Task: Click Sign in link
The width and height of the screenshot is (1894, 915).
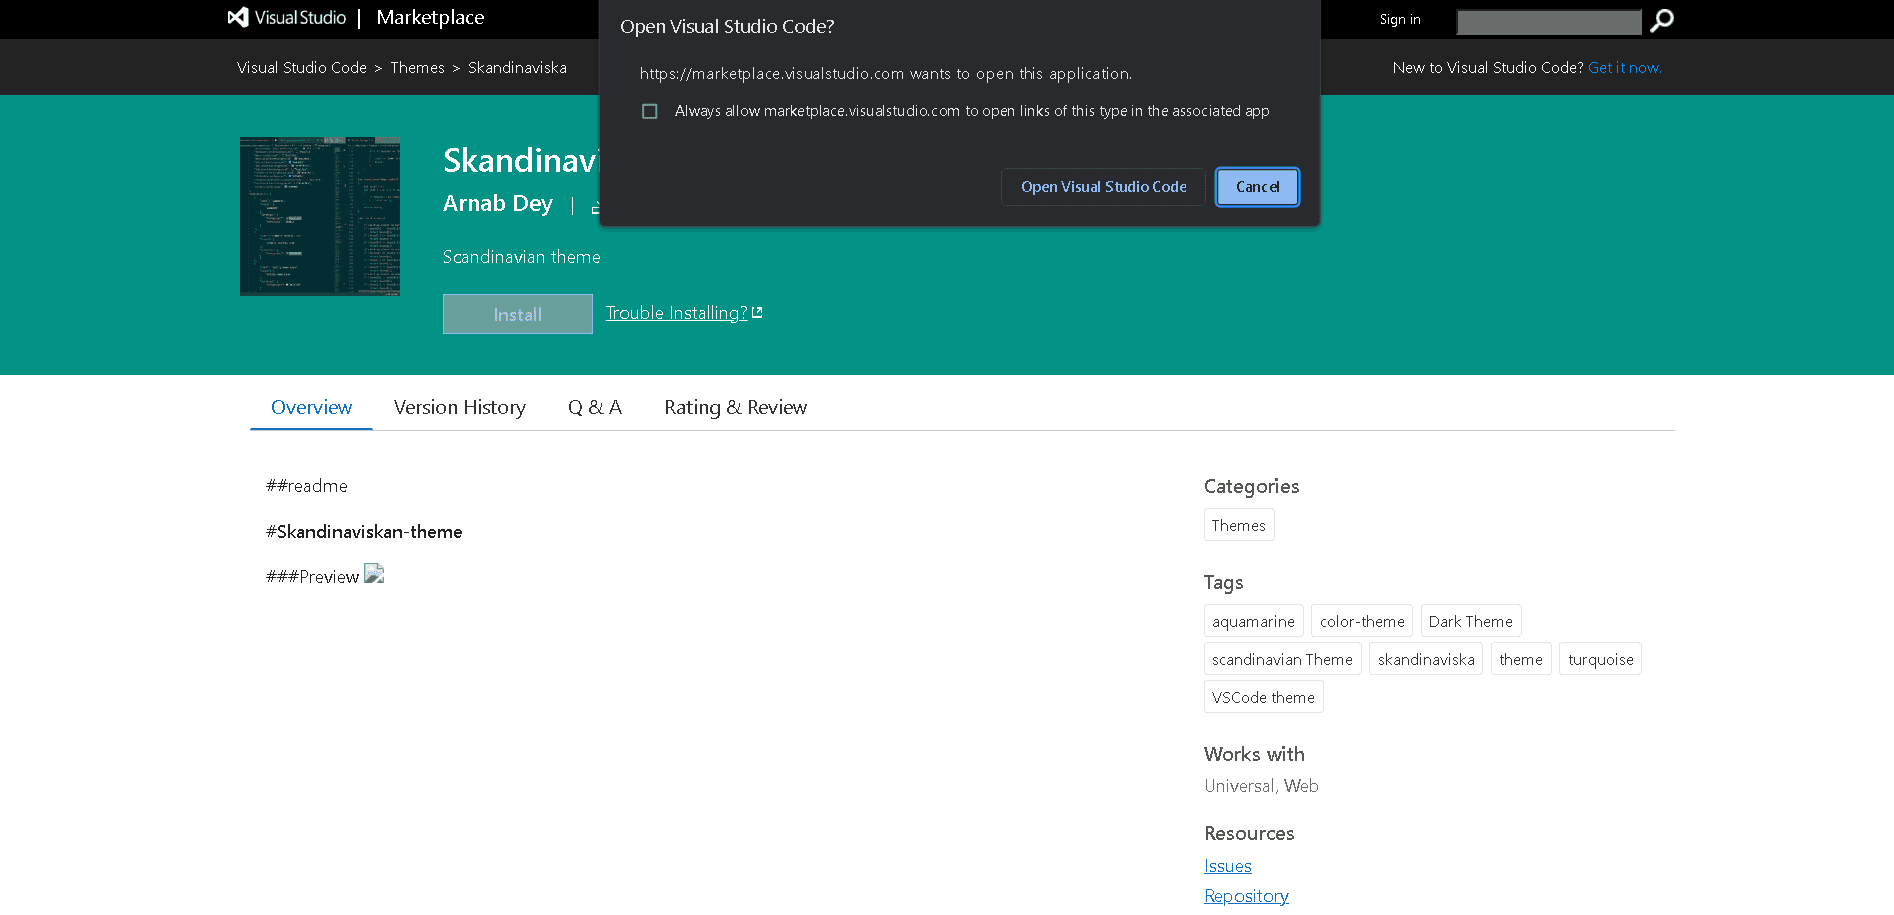Action: click(x=1400, y=20)
